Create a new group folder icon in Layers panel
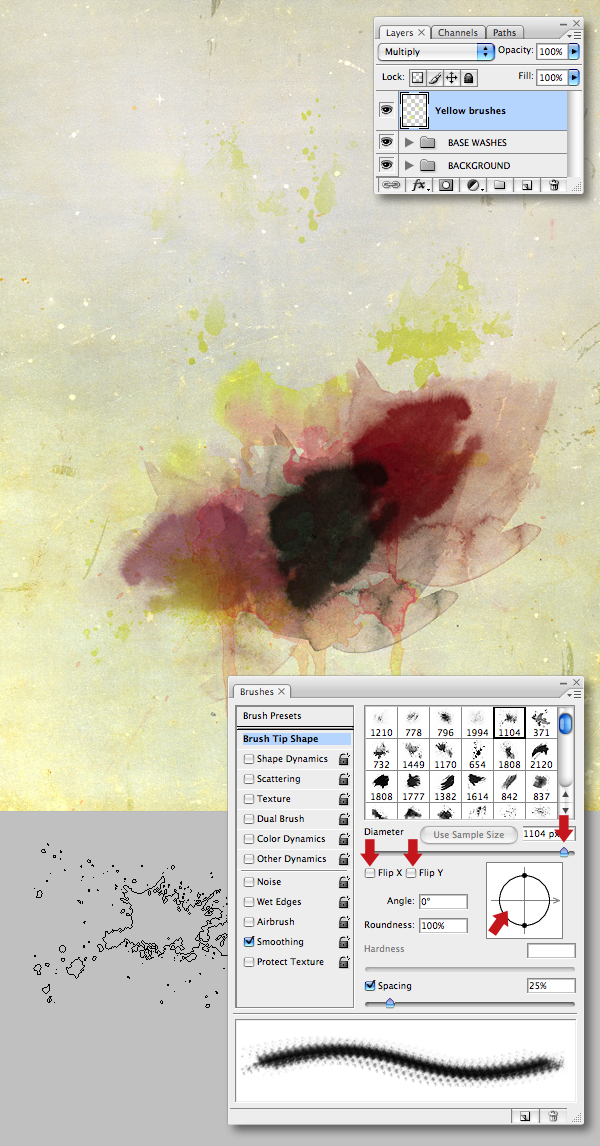Viewport: 600px width, 1146px height. pyautogui.click(x=500, y=185)
